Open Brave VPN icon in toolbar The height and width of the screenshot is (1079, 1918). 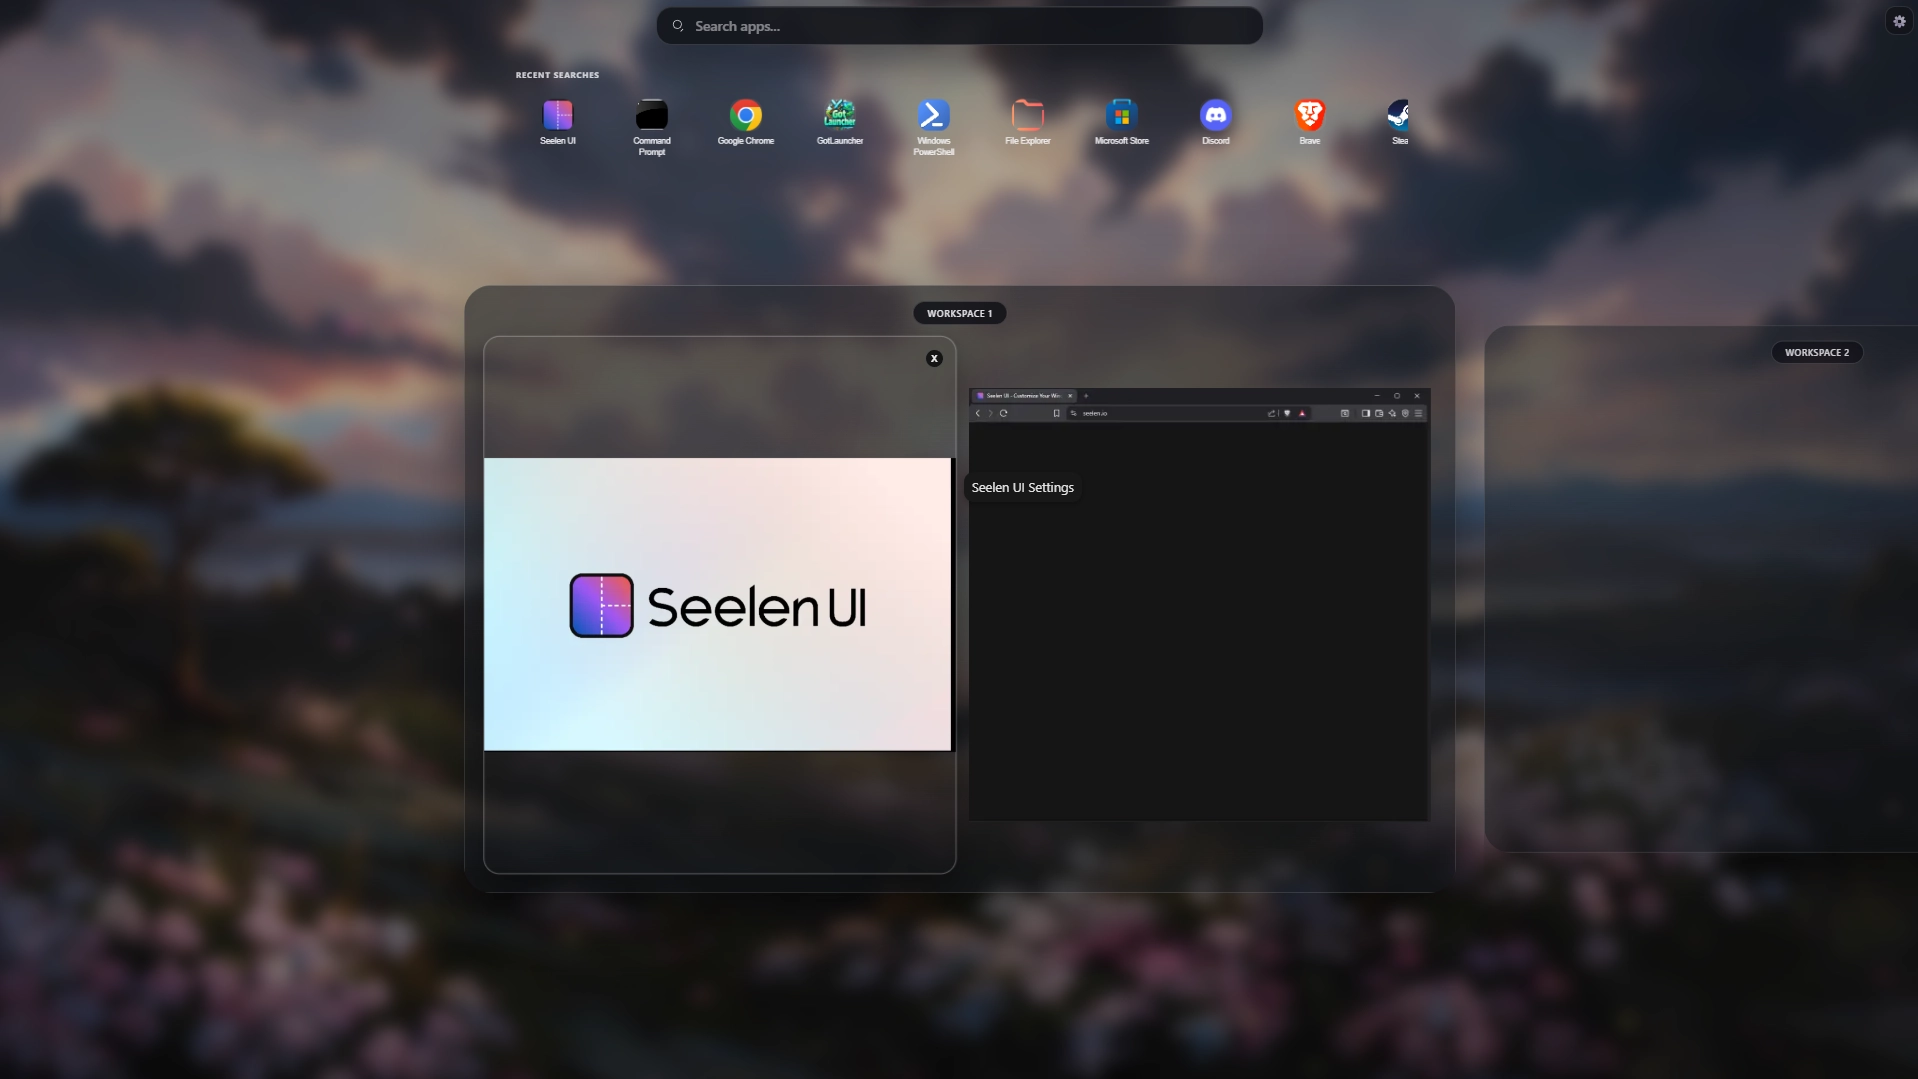(x=1405, y=413)
